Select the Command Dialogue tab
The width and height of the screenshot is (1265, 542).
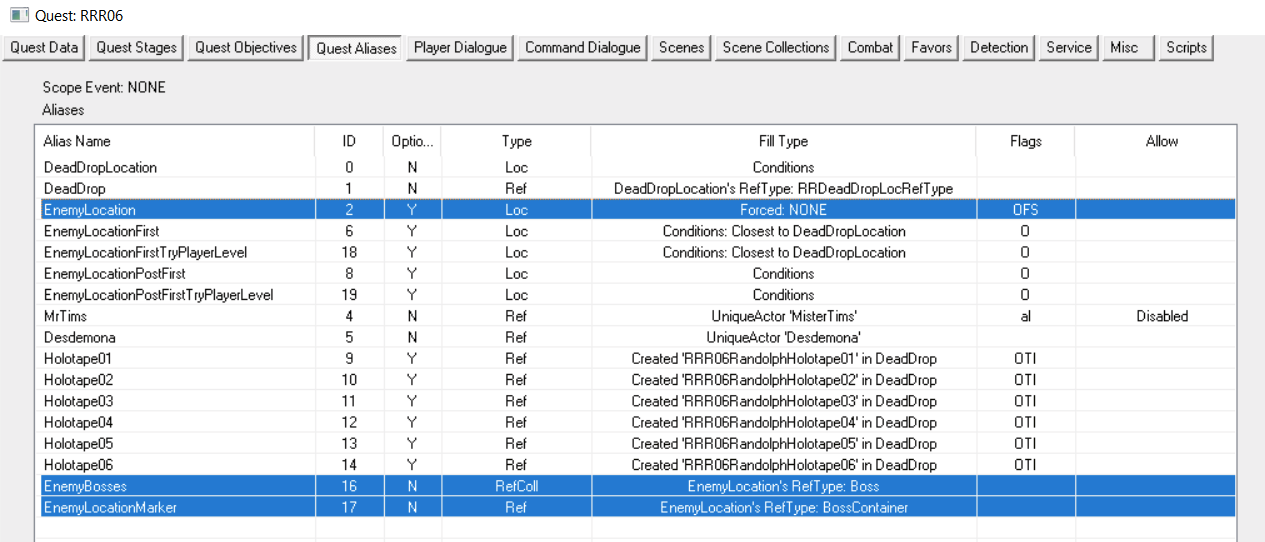click(582, 47)
